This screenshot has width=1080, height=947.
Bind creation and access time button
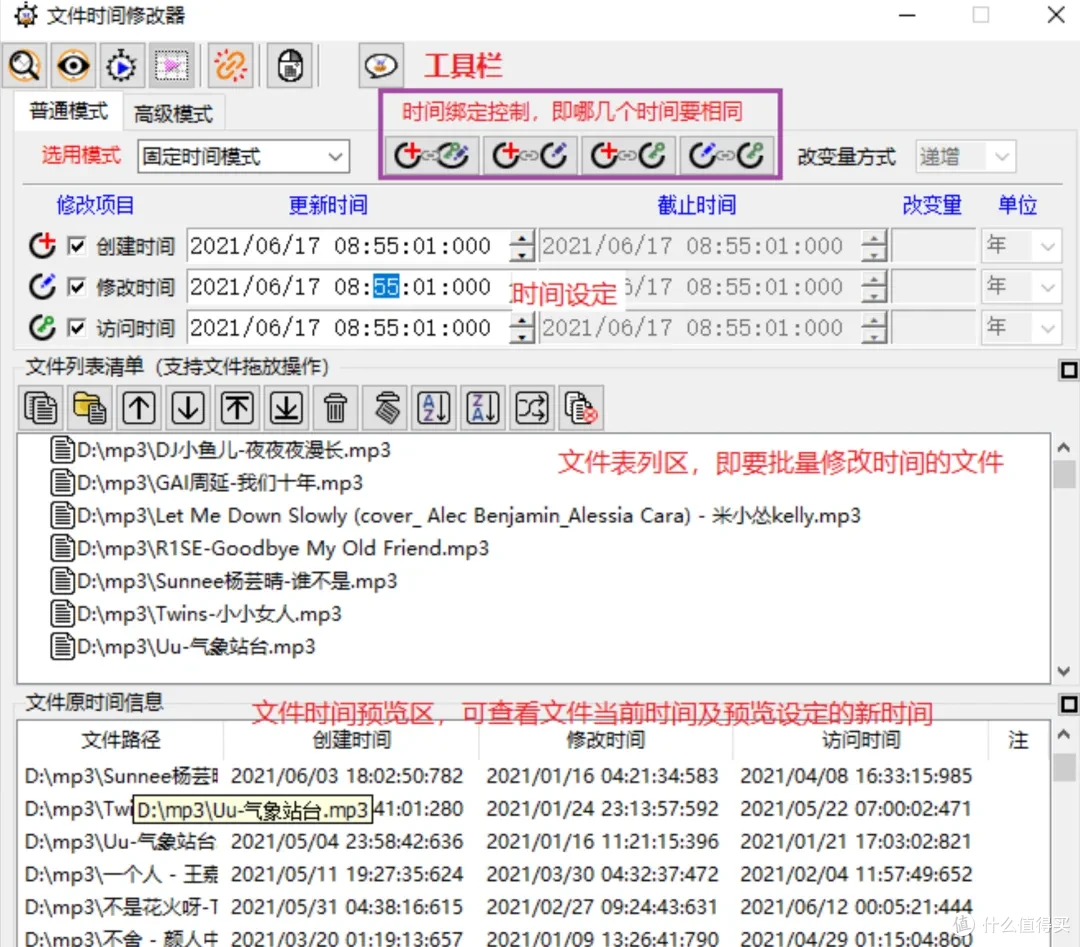(628, 155)
